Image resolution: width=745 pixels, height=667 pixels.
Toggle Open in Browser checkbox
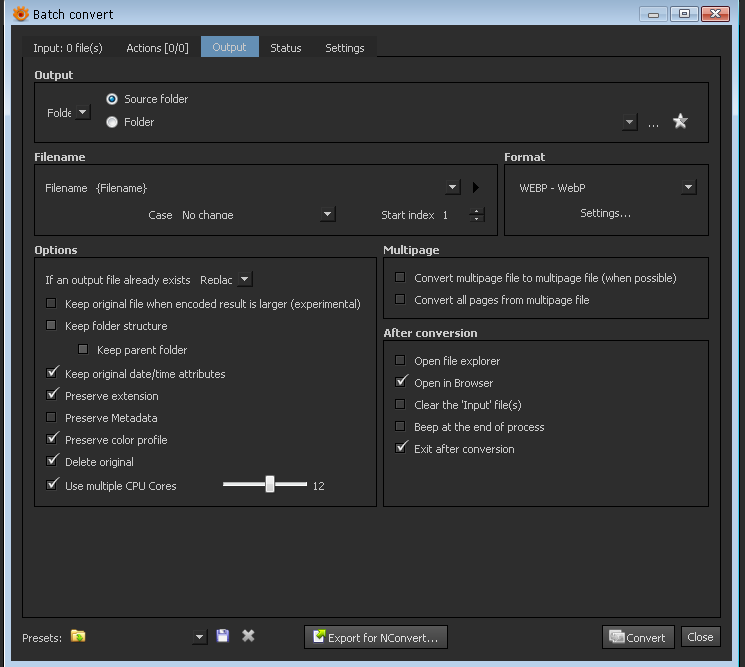click(401, 383)
